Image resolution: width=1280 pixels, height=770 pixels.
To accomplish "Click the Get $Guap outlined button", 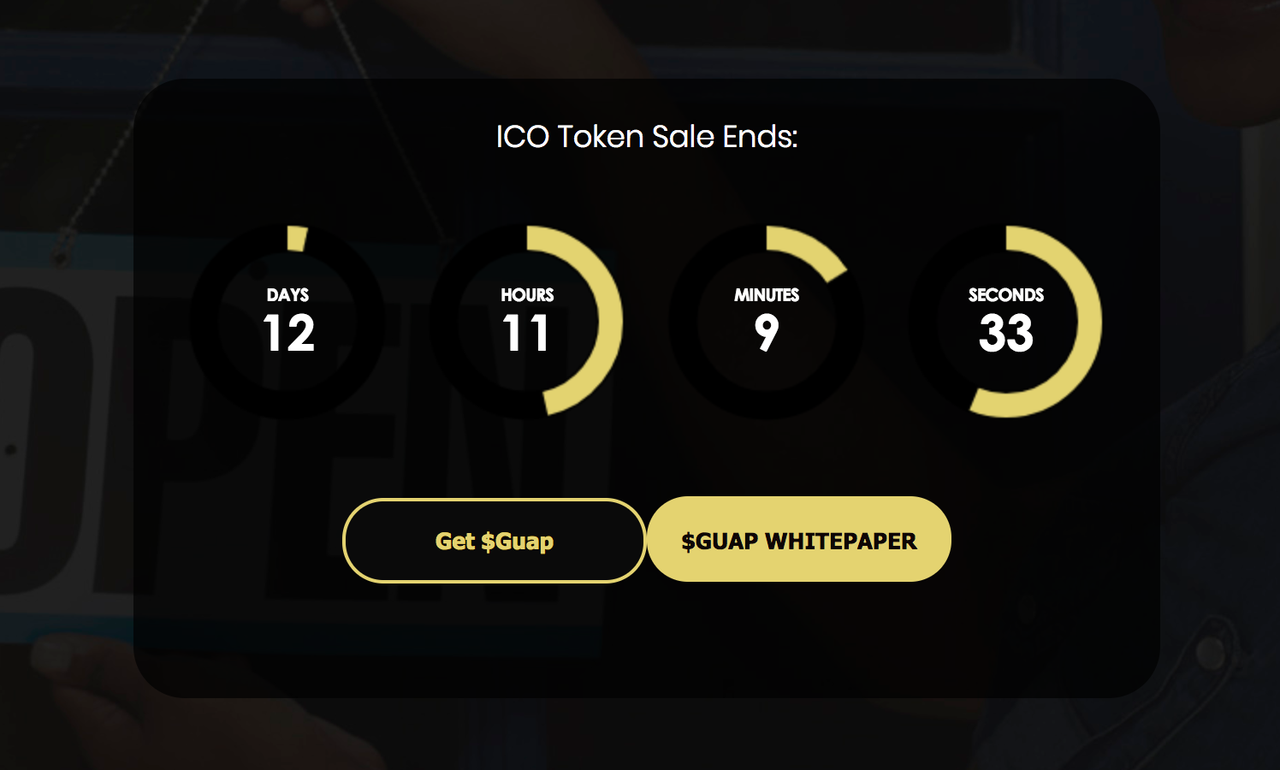I will (494, 540).
